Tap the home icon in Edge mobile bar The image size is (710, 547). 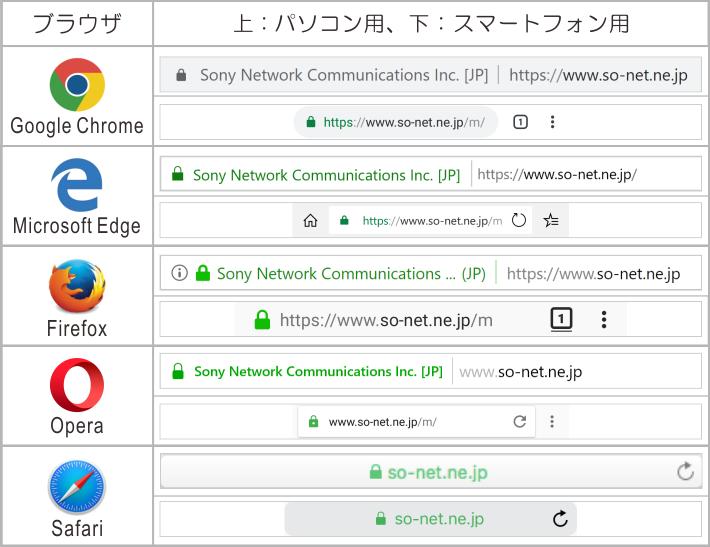310,221
